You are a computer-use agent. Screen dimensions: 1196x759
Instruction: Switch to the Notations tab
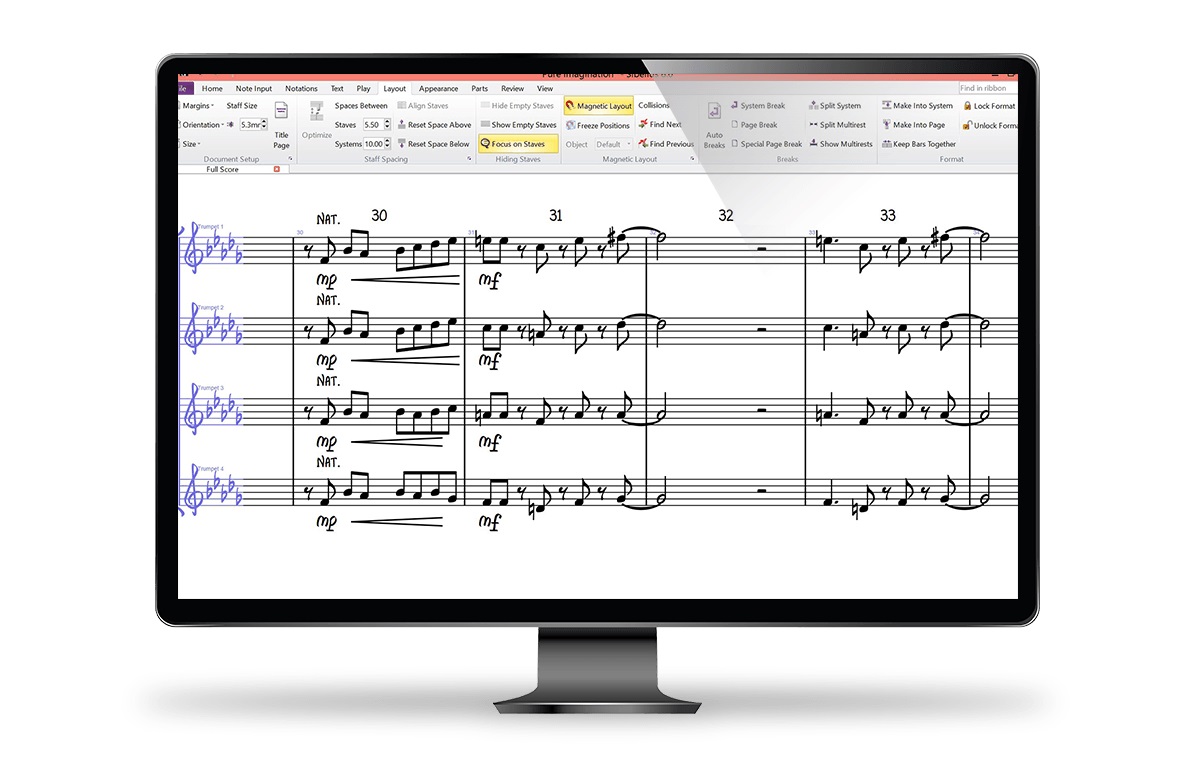[x=301, y=88]
